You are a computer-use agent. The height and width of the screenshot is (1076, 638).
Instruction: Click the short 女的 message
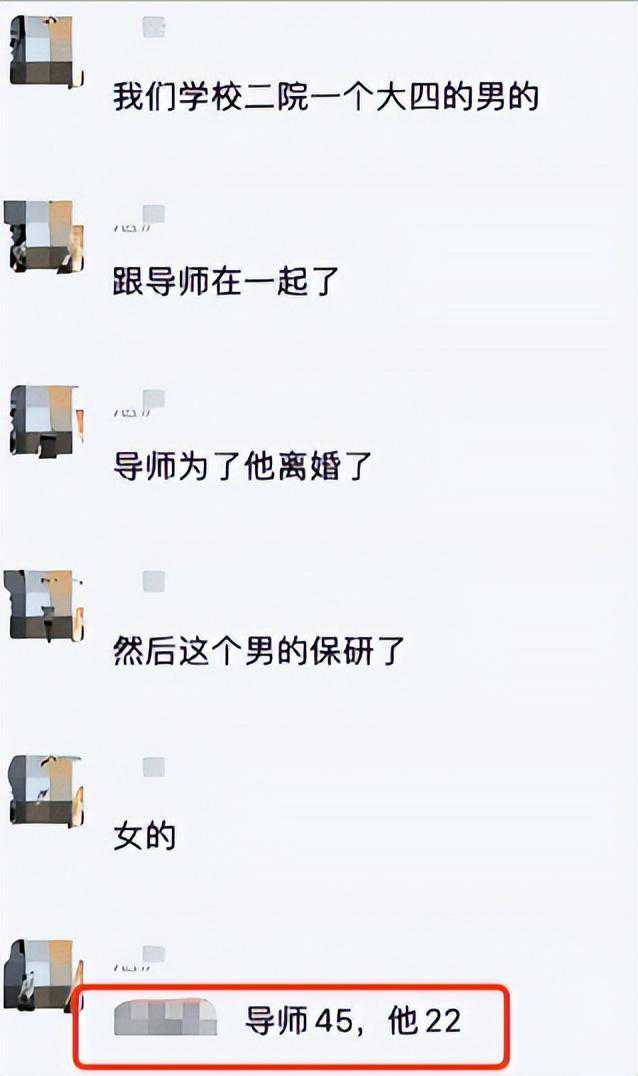click(145, 836)
